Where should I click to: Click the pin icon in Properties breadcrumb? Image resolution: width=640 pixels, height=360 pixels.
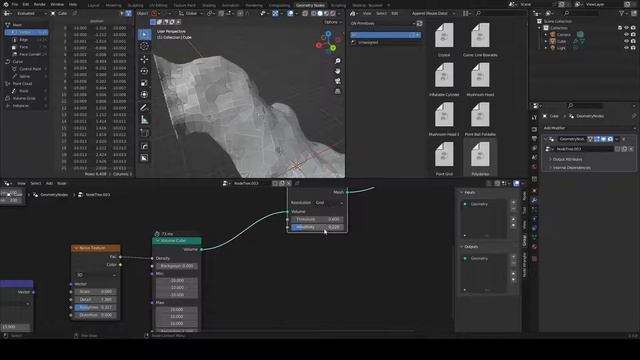point(633,116)
